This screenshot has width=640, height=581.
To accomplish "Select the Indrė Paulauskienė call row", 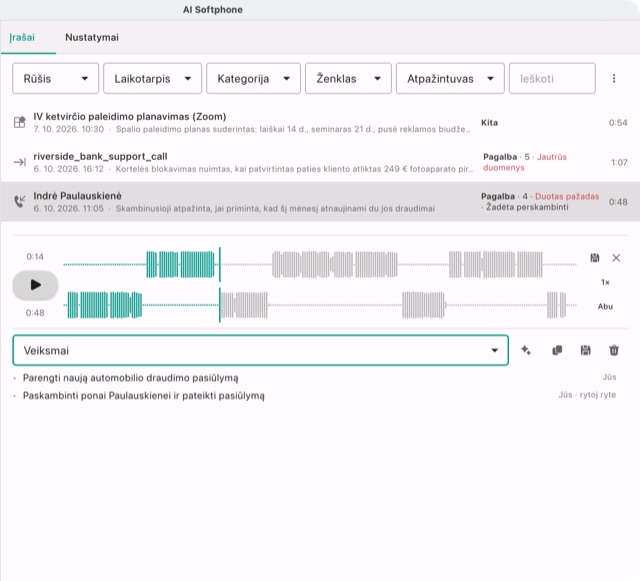I will 320,202.
